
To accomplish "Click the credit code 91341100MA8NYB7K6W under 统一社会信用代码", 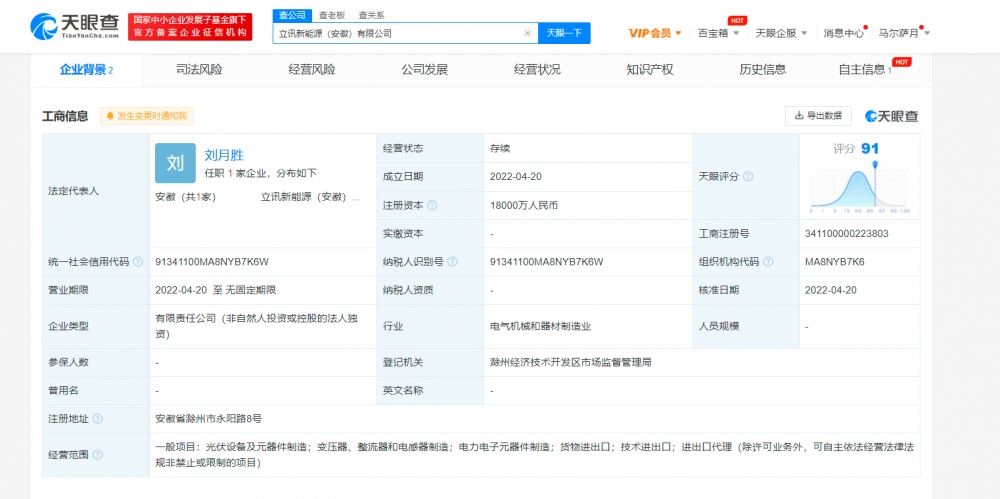I will click(x=212, y=262).
